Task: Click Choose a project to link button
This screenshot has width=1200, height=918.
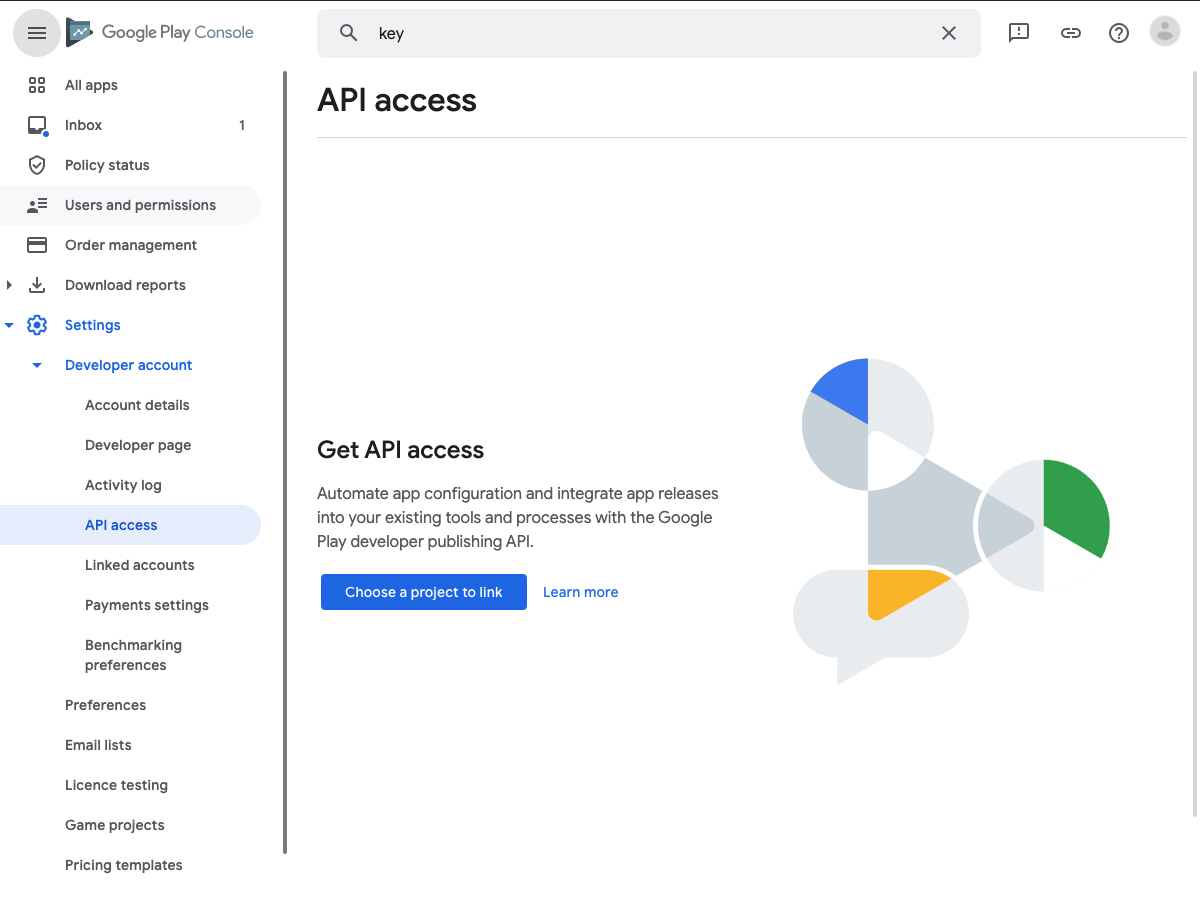Action: pyautogui.click(x=424, y=592)
